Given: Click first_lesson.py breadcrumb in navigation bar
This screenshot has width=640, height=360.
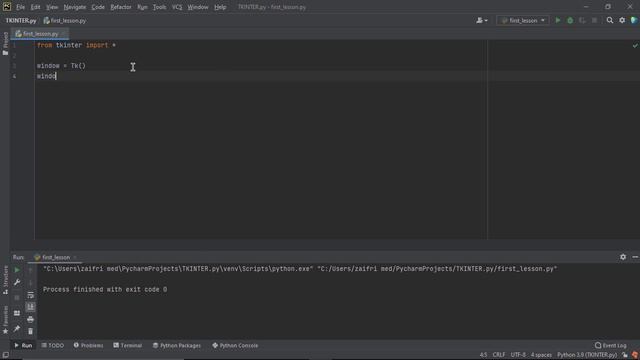Looking at the screenshot, I should click(x=65, y=20).
